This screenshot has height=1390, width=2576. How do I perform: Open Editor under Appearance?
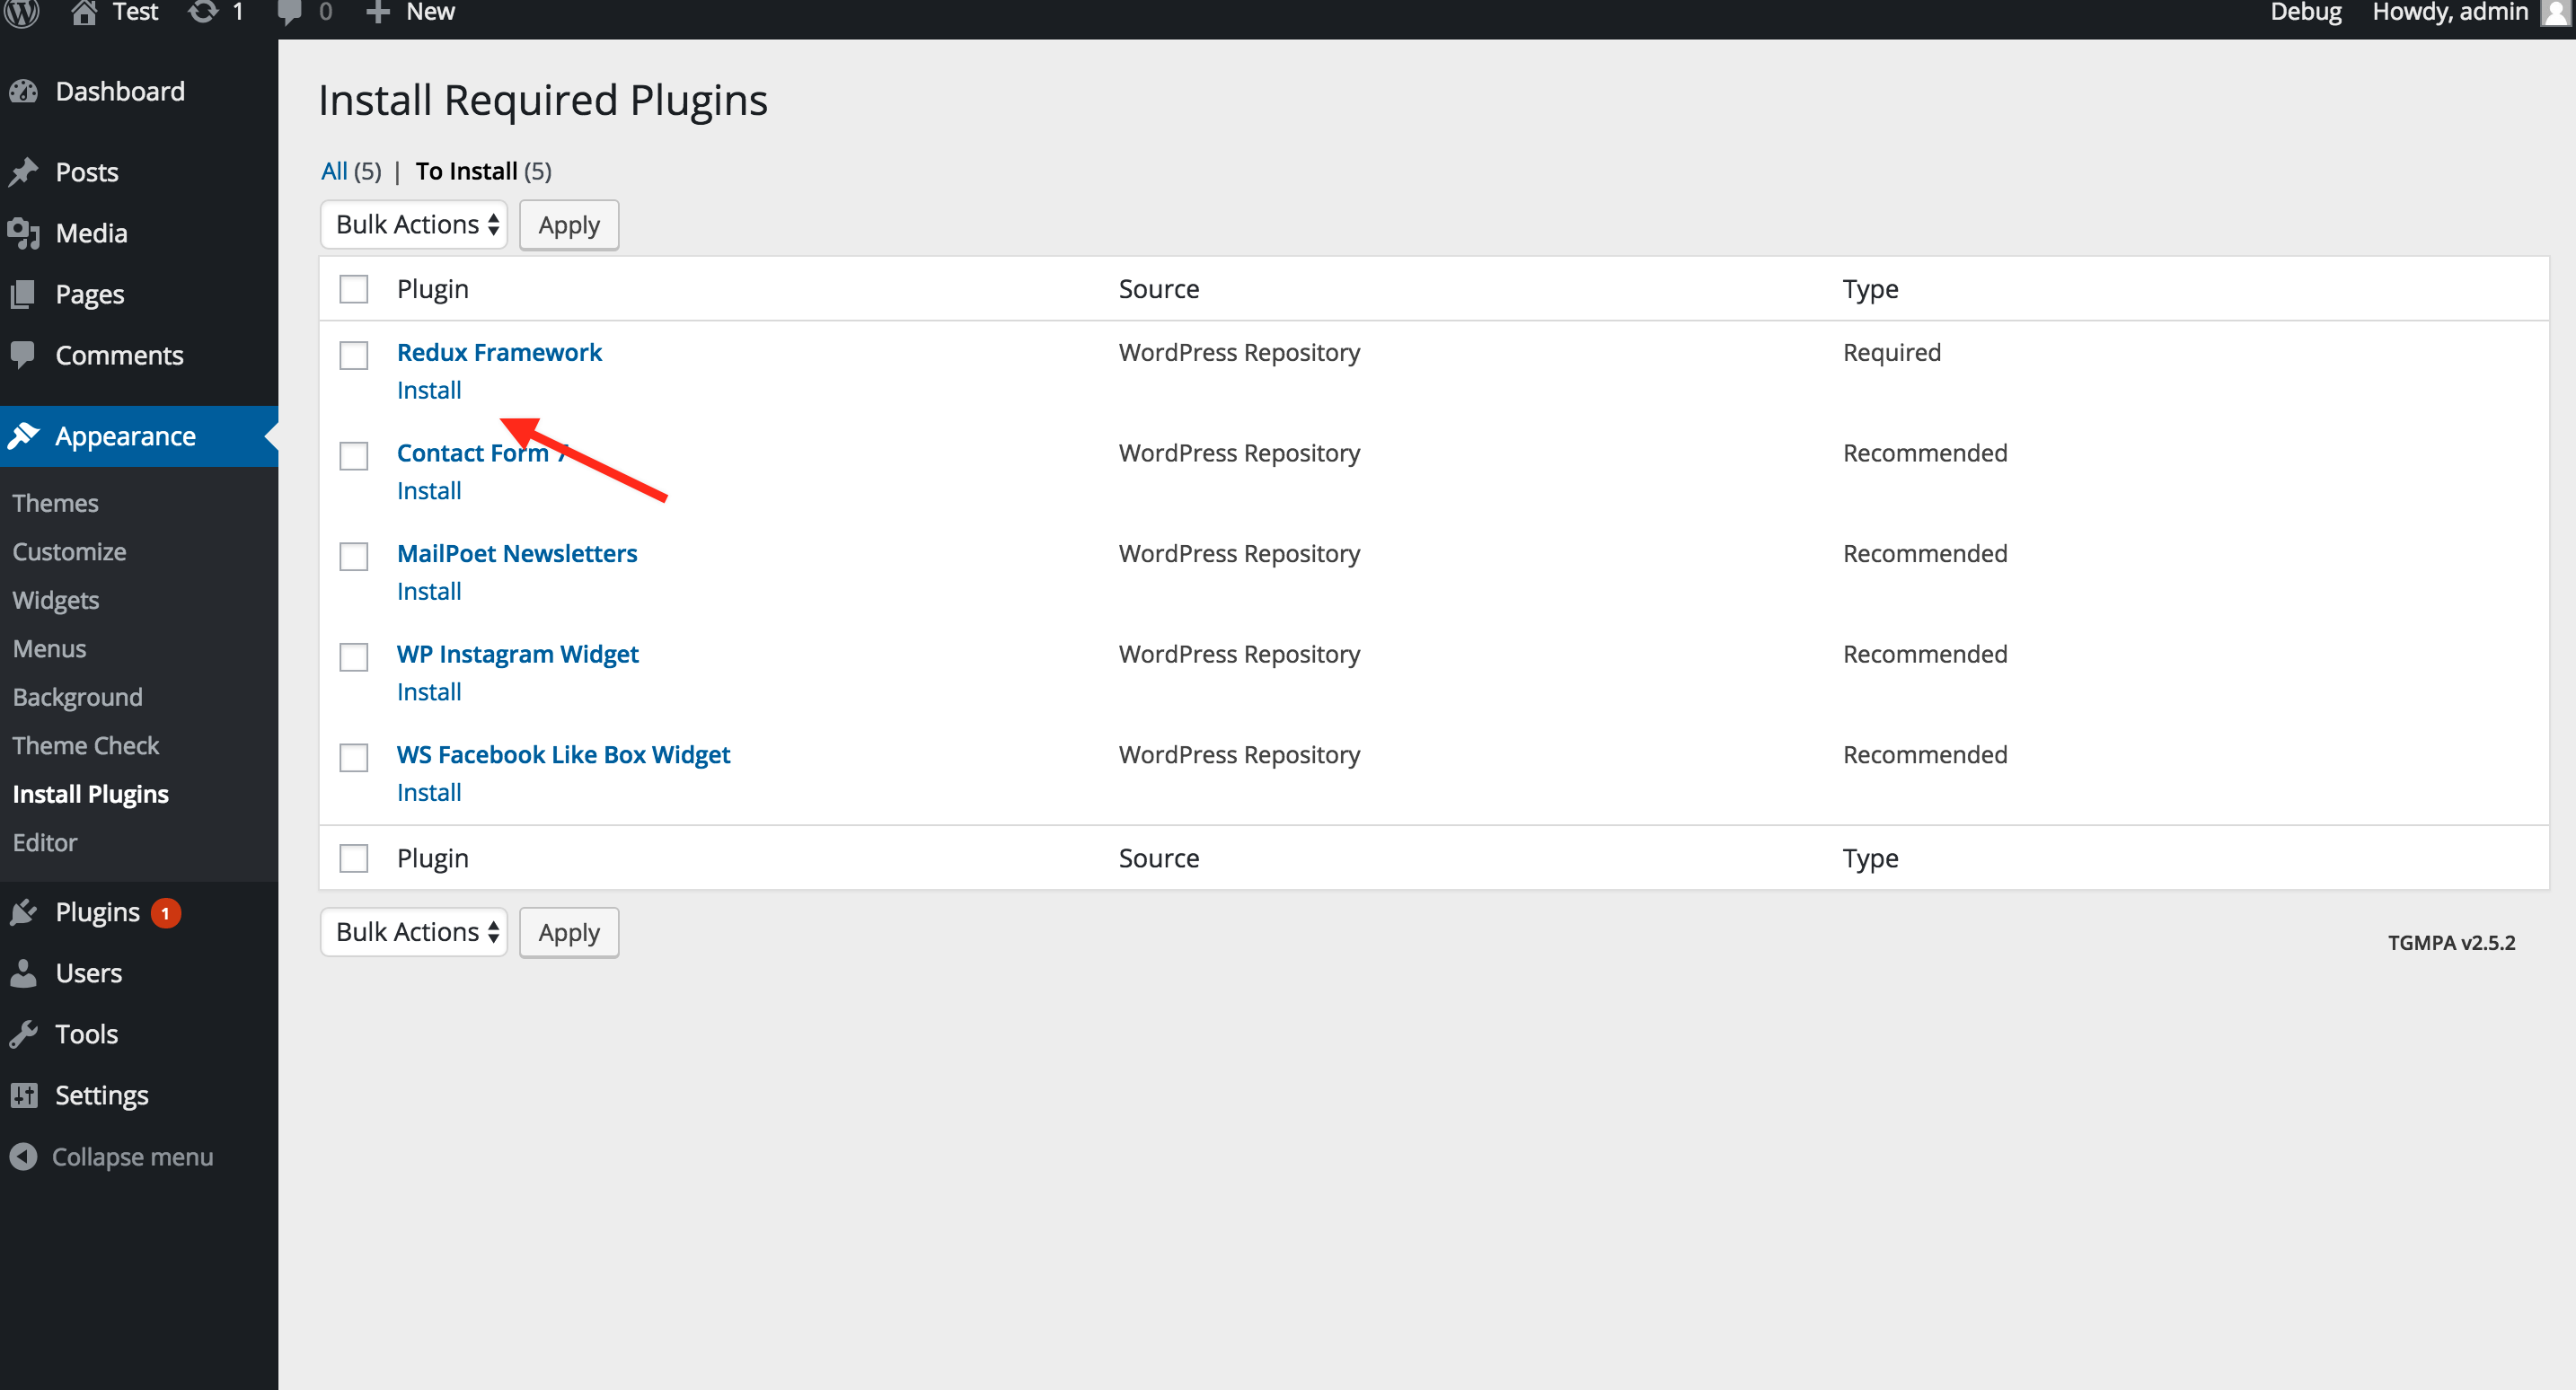45,842
